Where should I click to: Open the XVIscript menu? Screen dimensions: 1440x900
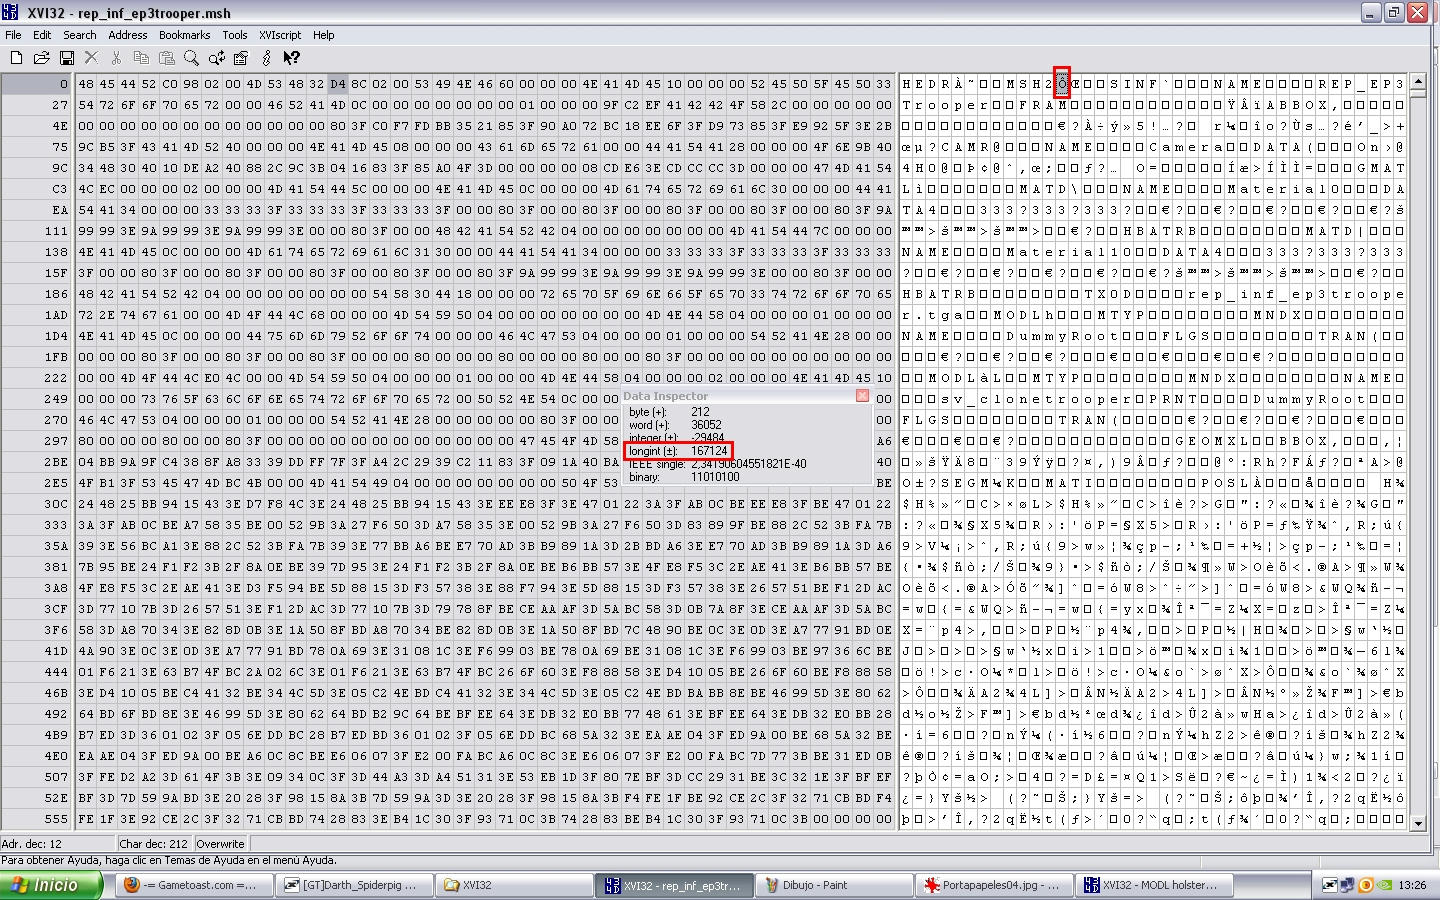click(x=280, y=35)
